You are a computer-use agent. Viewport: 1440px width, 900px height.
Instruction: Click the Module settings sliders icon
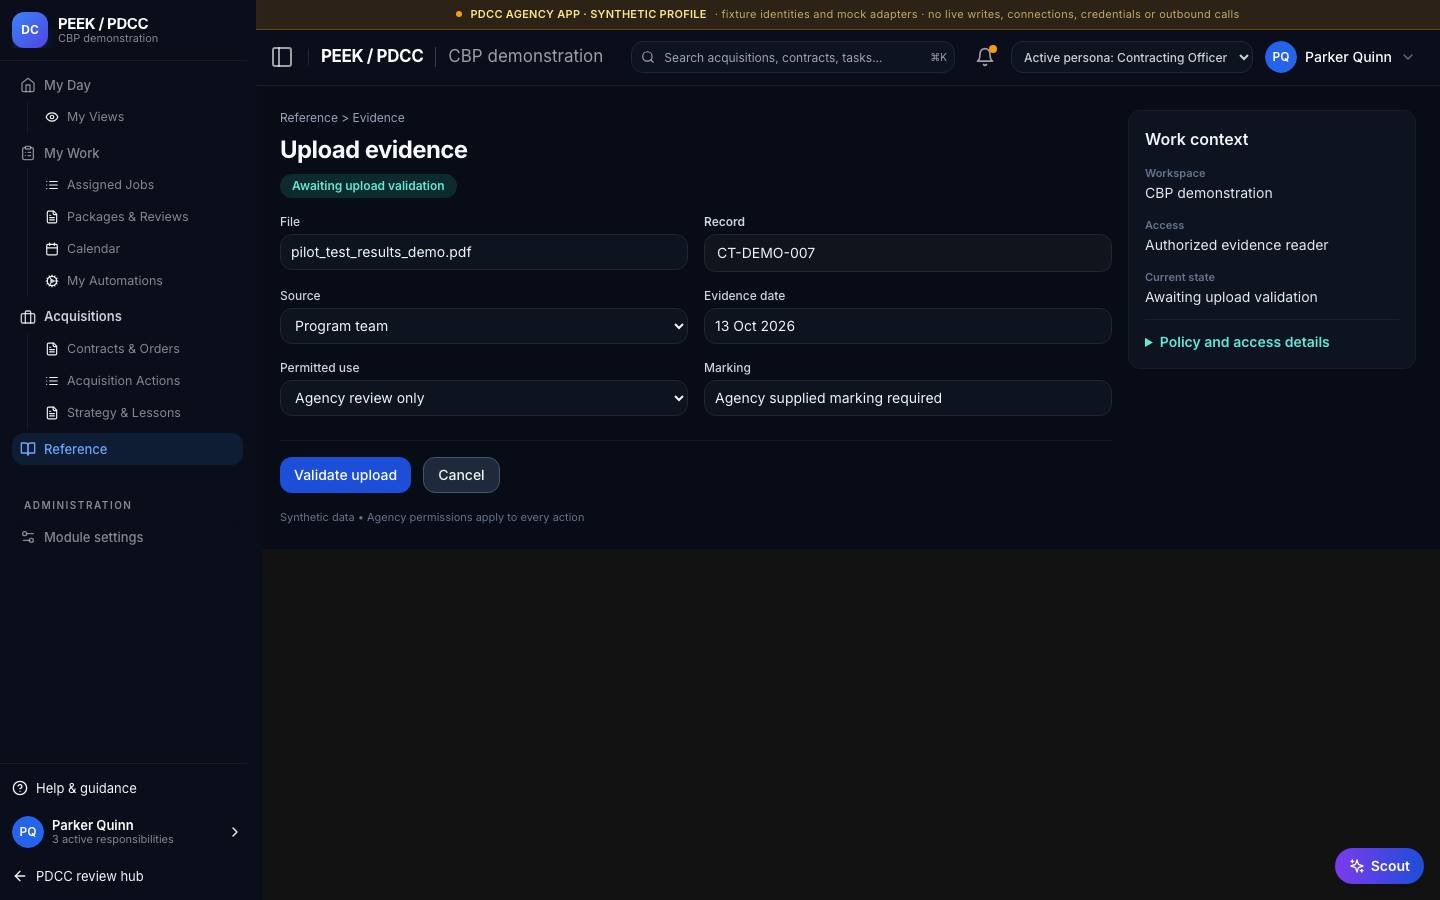(28, 537)
